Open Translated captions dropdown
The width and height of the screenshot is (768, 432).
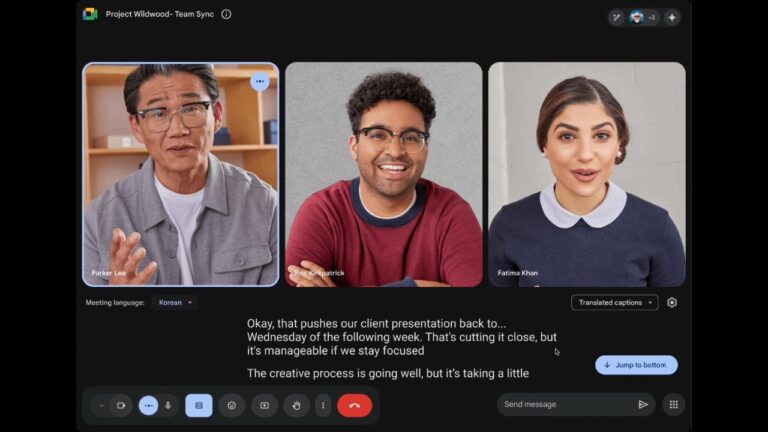pos(615,303)
